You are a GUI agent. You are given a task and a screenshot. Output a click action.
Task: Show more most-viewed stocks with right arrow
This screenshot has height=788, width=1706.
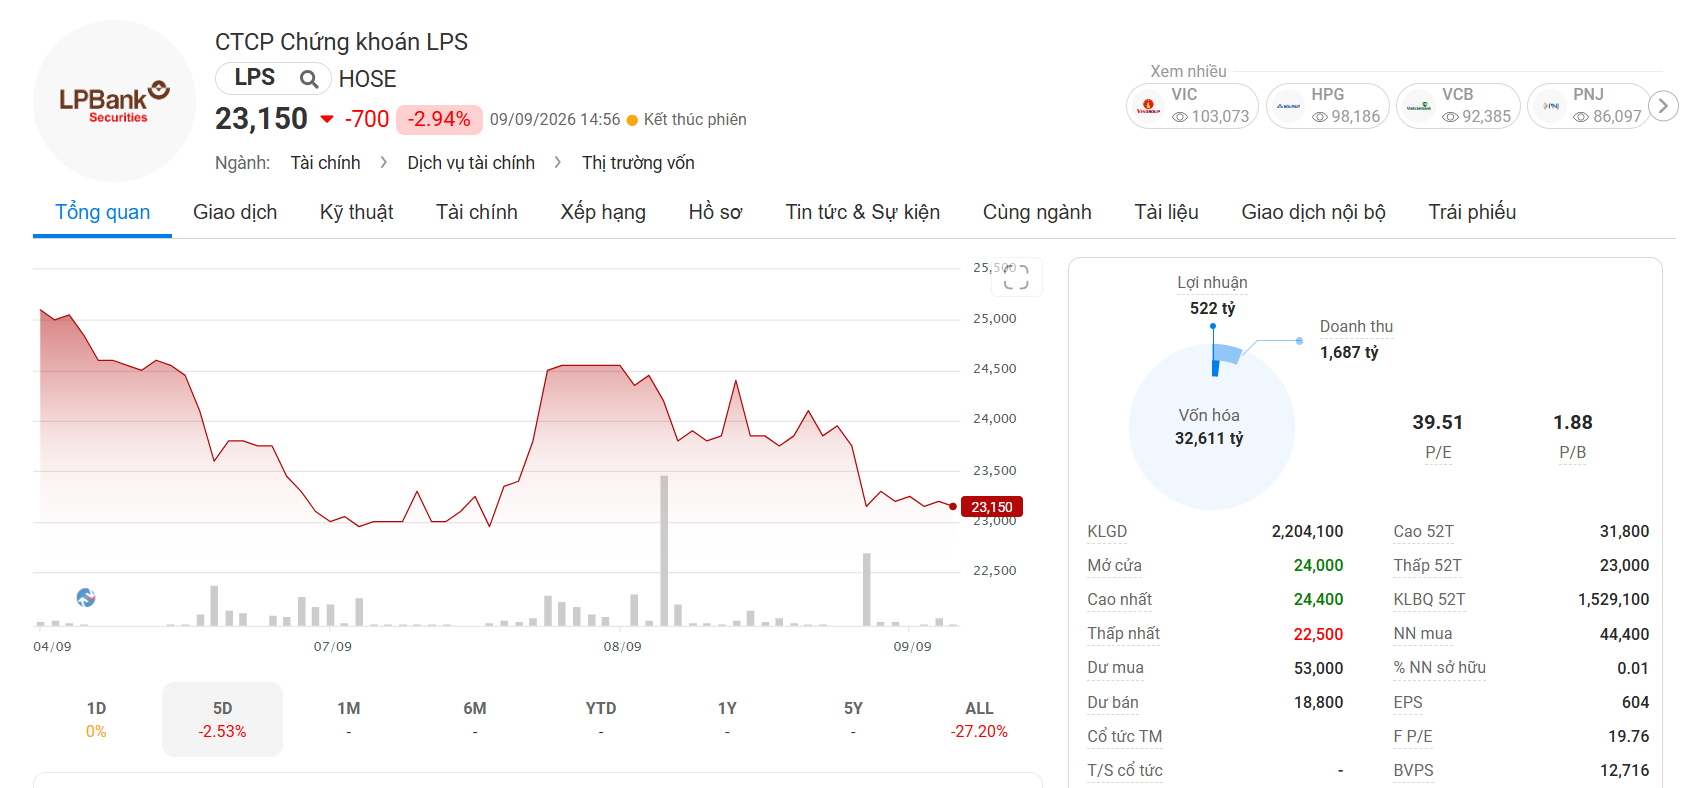[x=1663, y=106]
